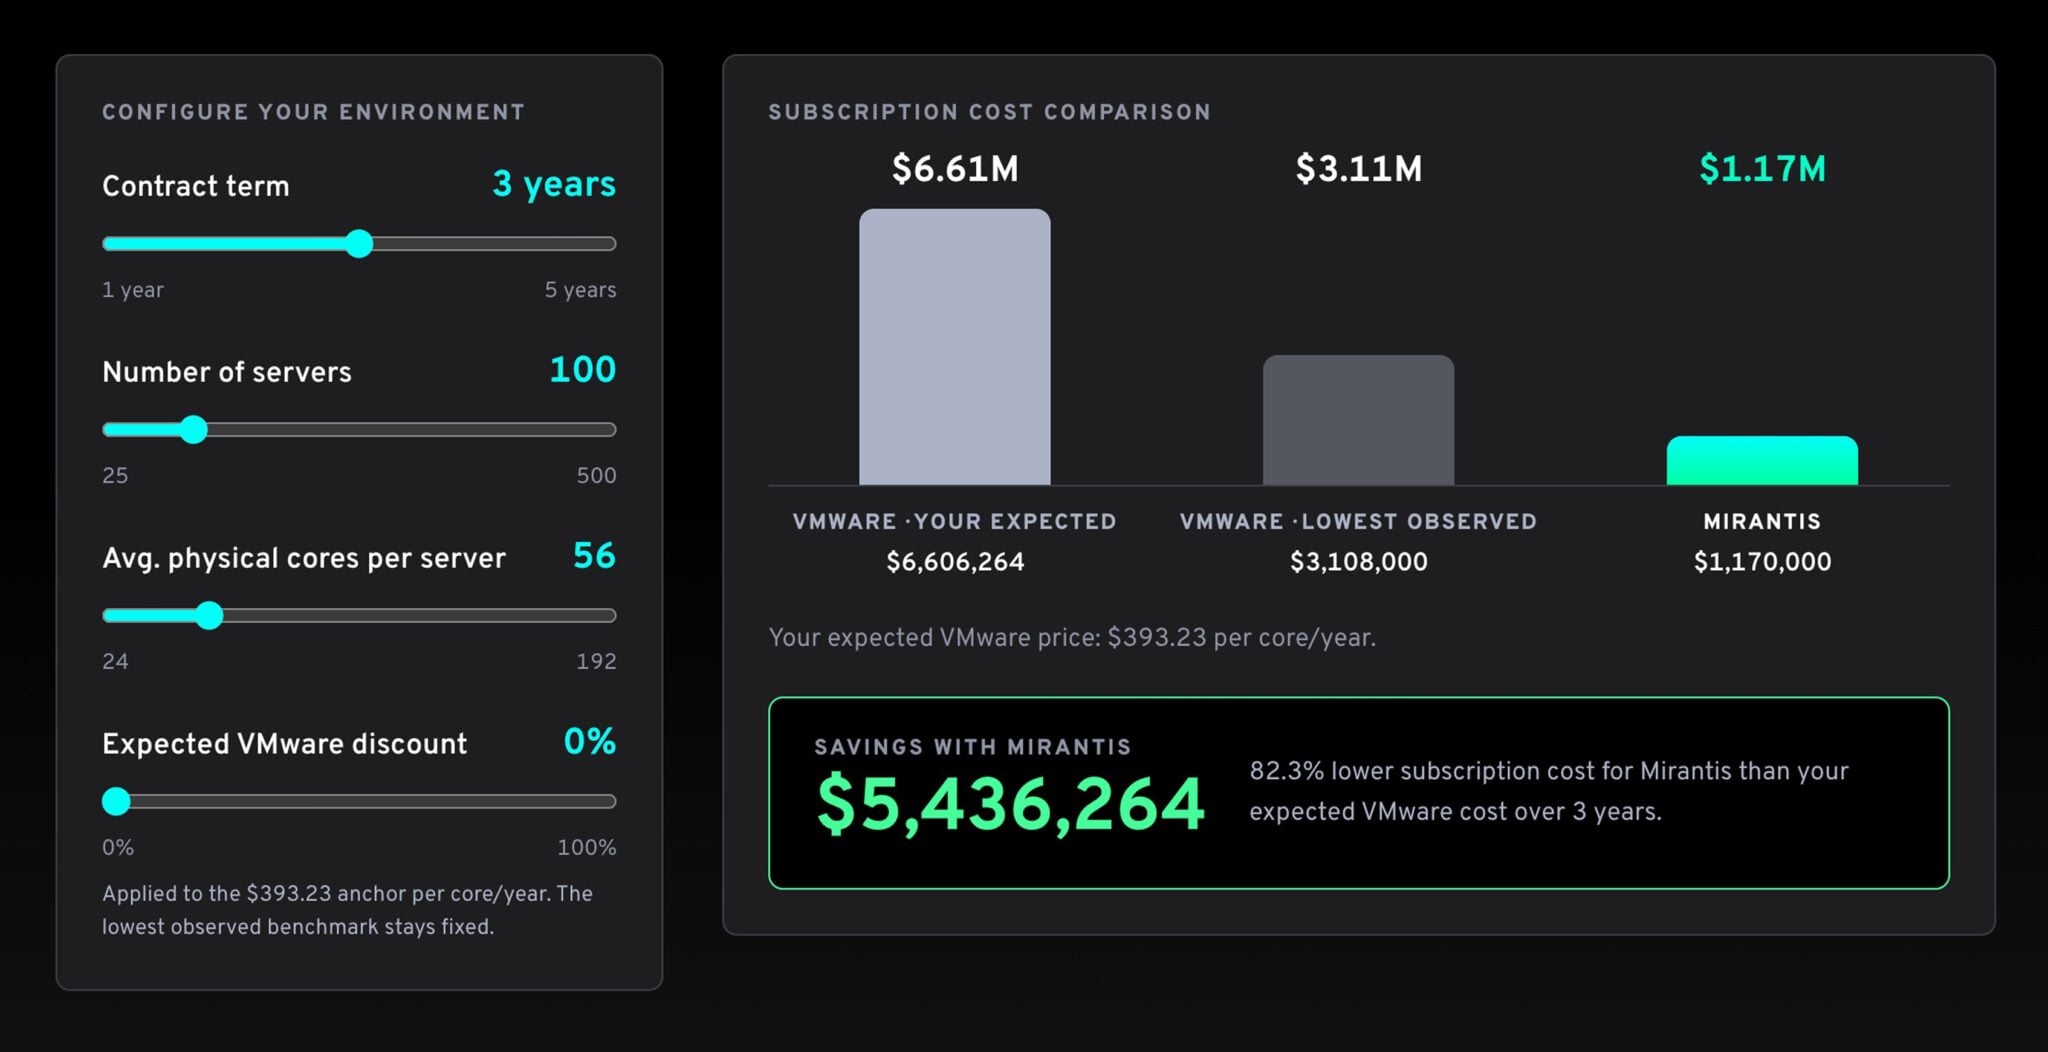Click the 'VMware · Your Expected' label

click(x=954, y=521)
